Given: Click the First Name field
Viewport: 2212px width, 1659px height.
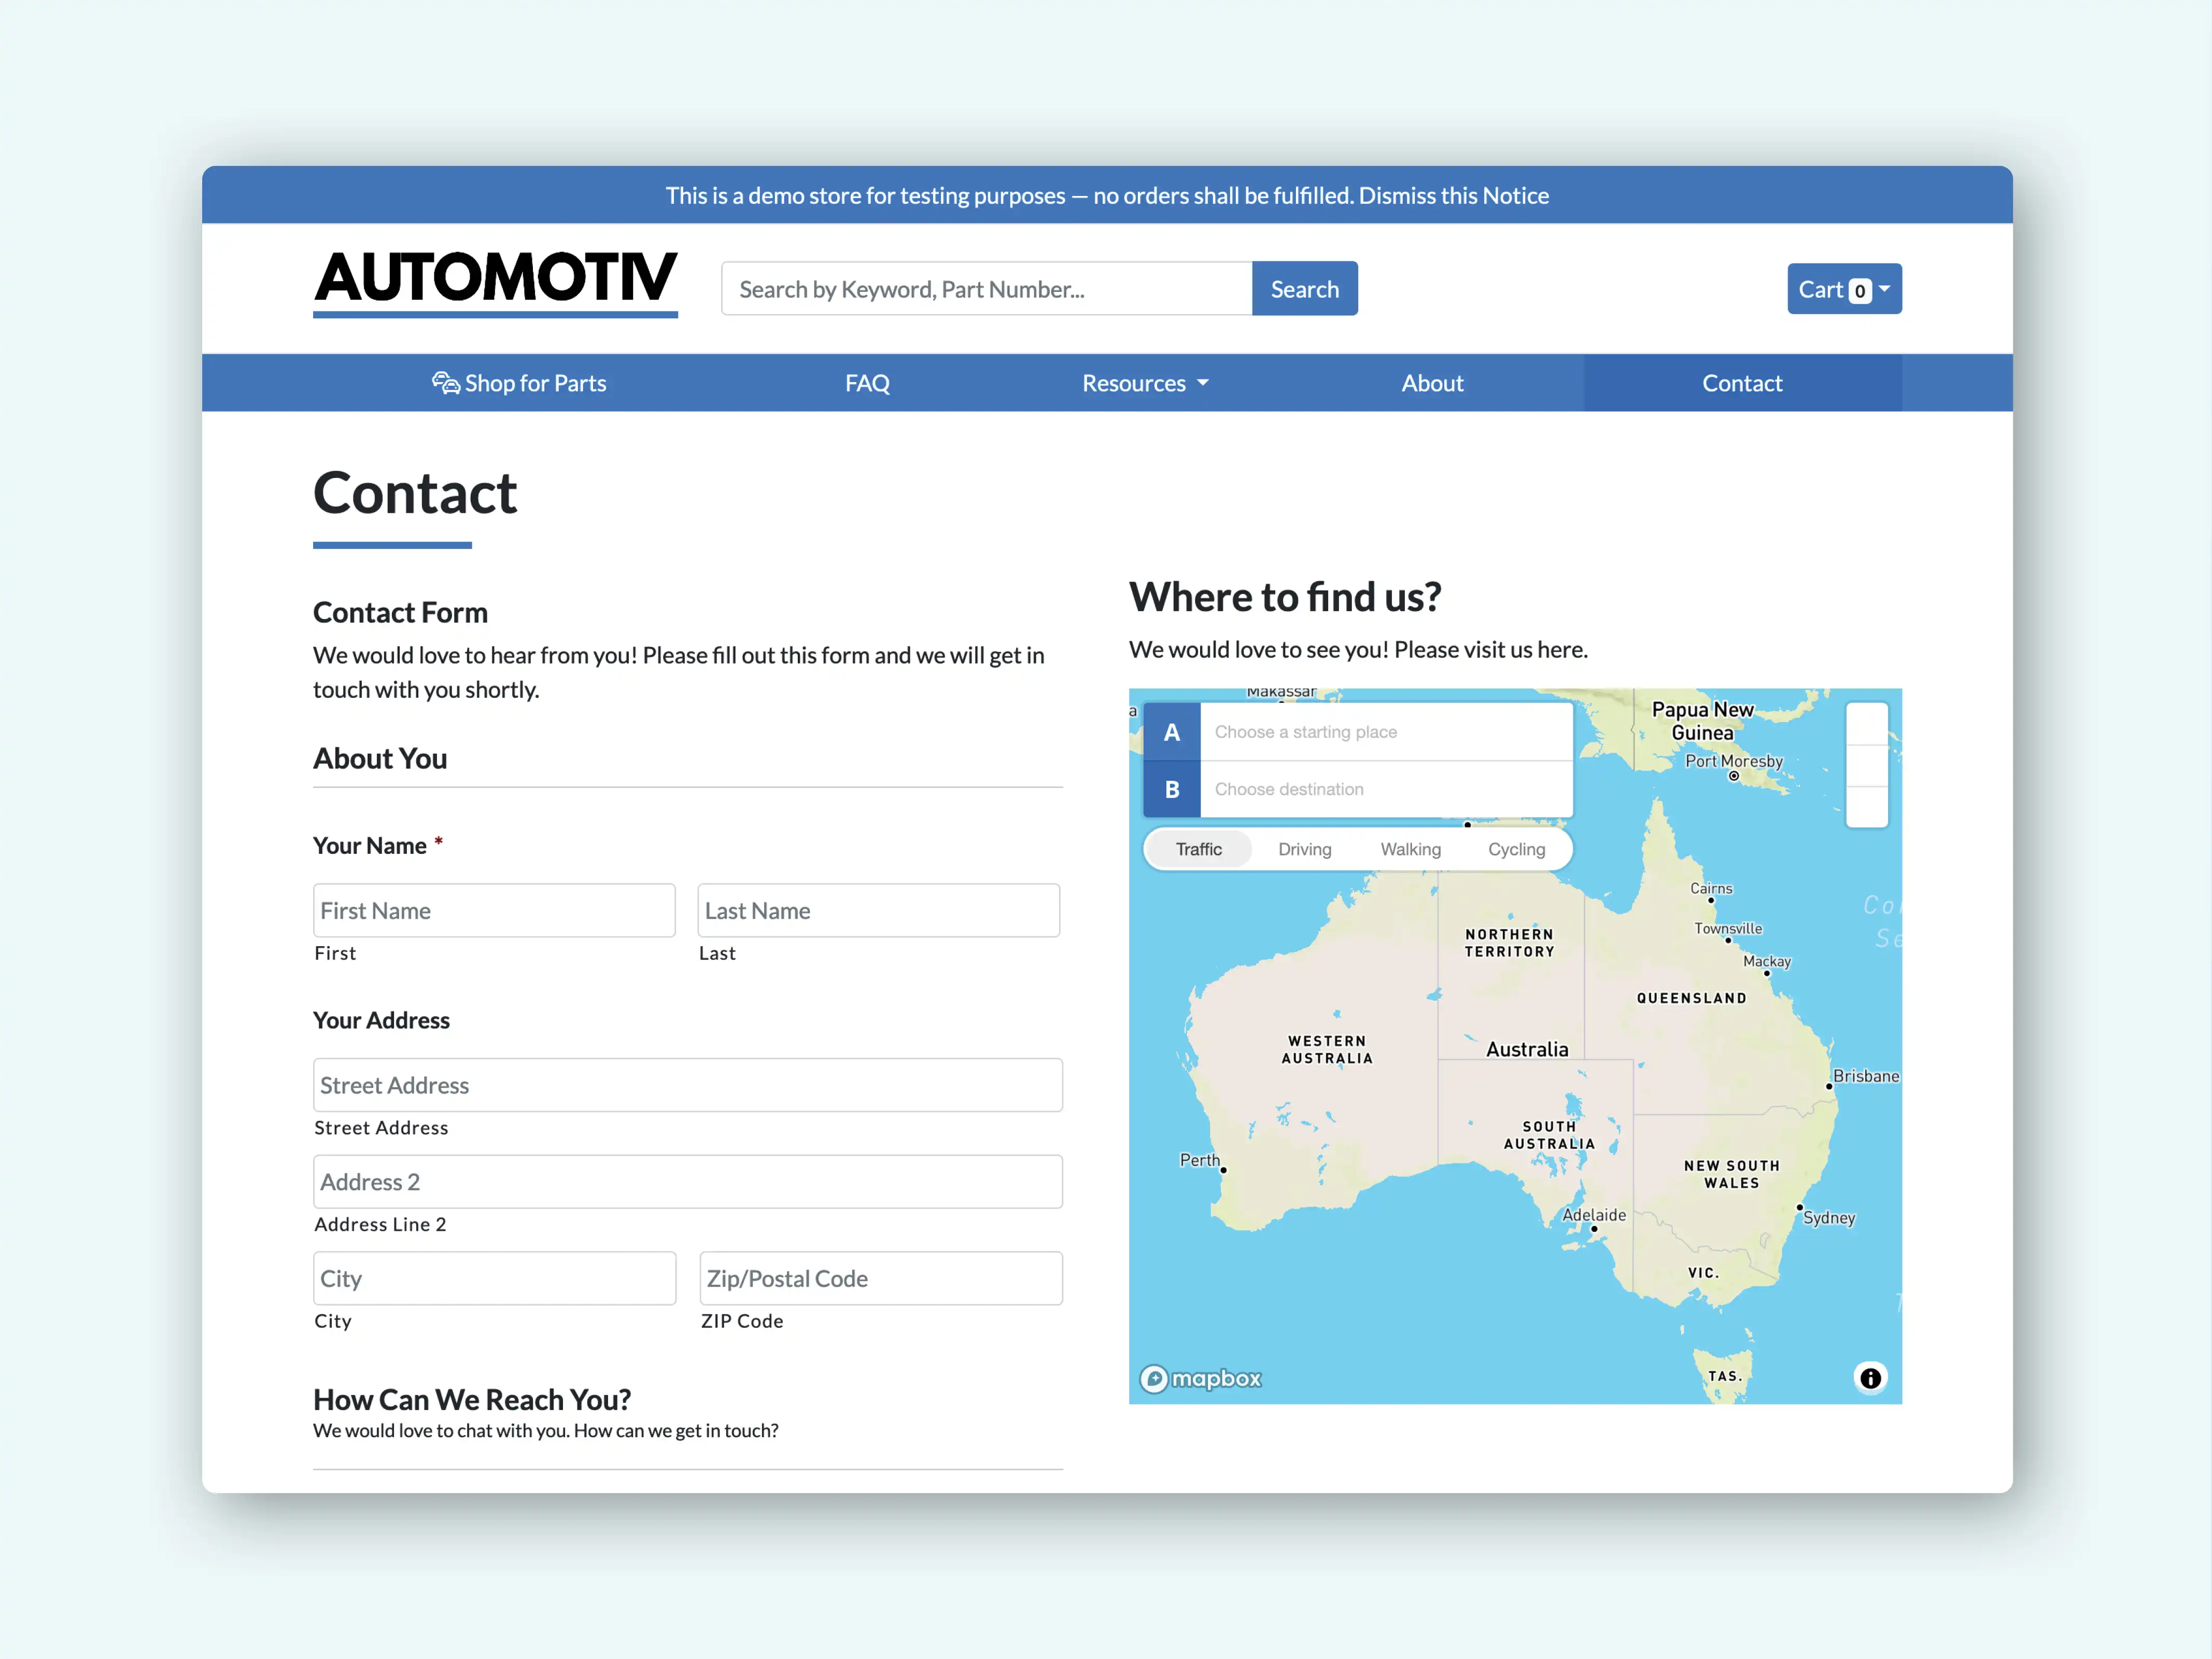Looking at the screenshot, I should pyautogui.click(x=494, y=910).
